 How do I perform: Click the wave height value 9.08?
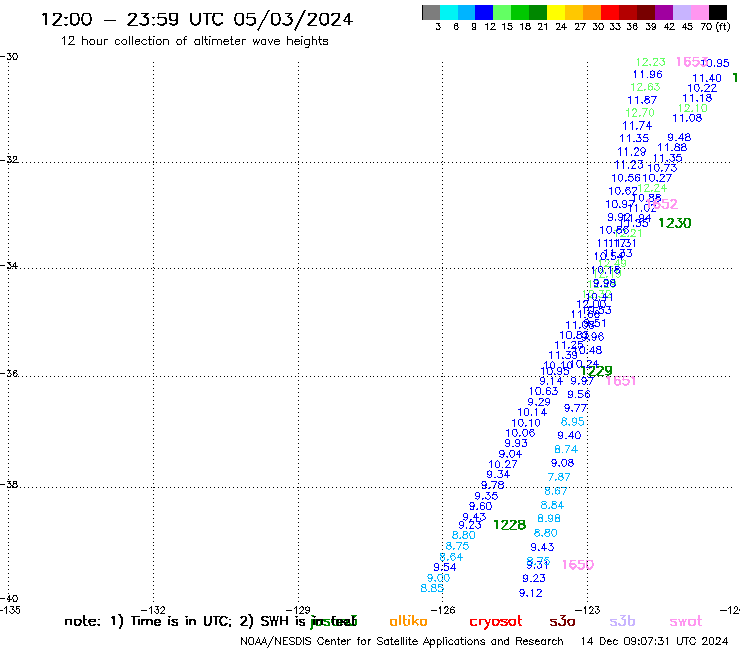(563, 464)
